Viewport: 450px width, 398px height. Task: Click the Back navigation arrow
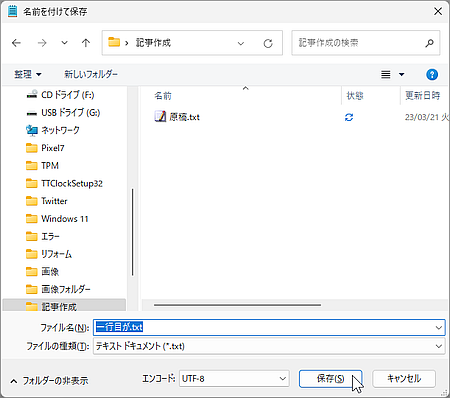tap(16, 43)
